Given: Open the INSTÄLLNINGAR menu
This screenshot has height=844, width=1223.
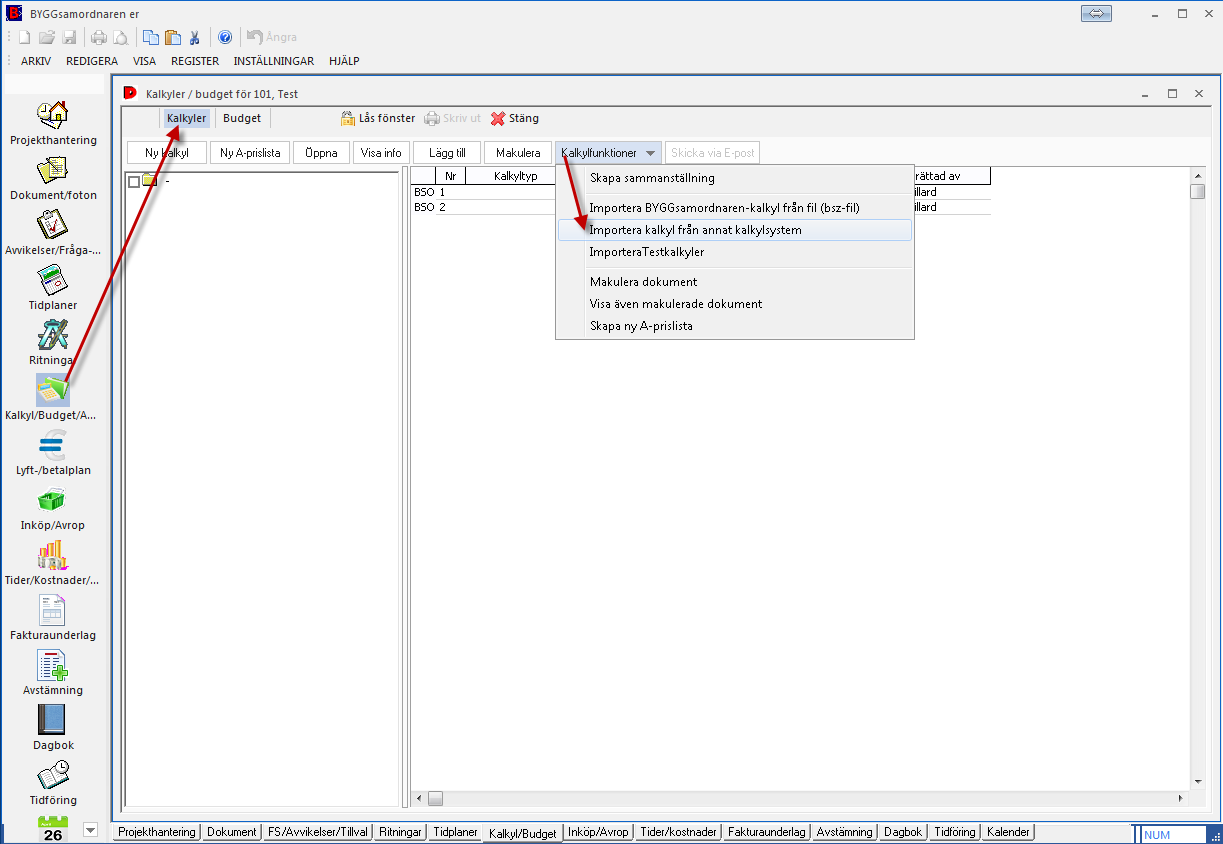Looking at the screenshot, I should [274, 61].
